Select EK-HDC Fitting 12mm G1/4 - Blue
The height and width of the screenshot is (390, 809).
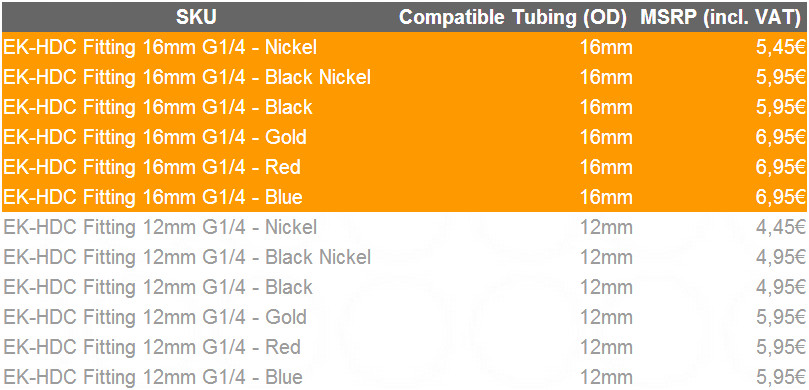pos(404,376)
